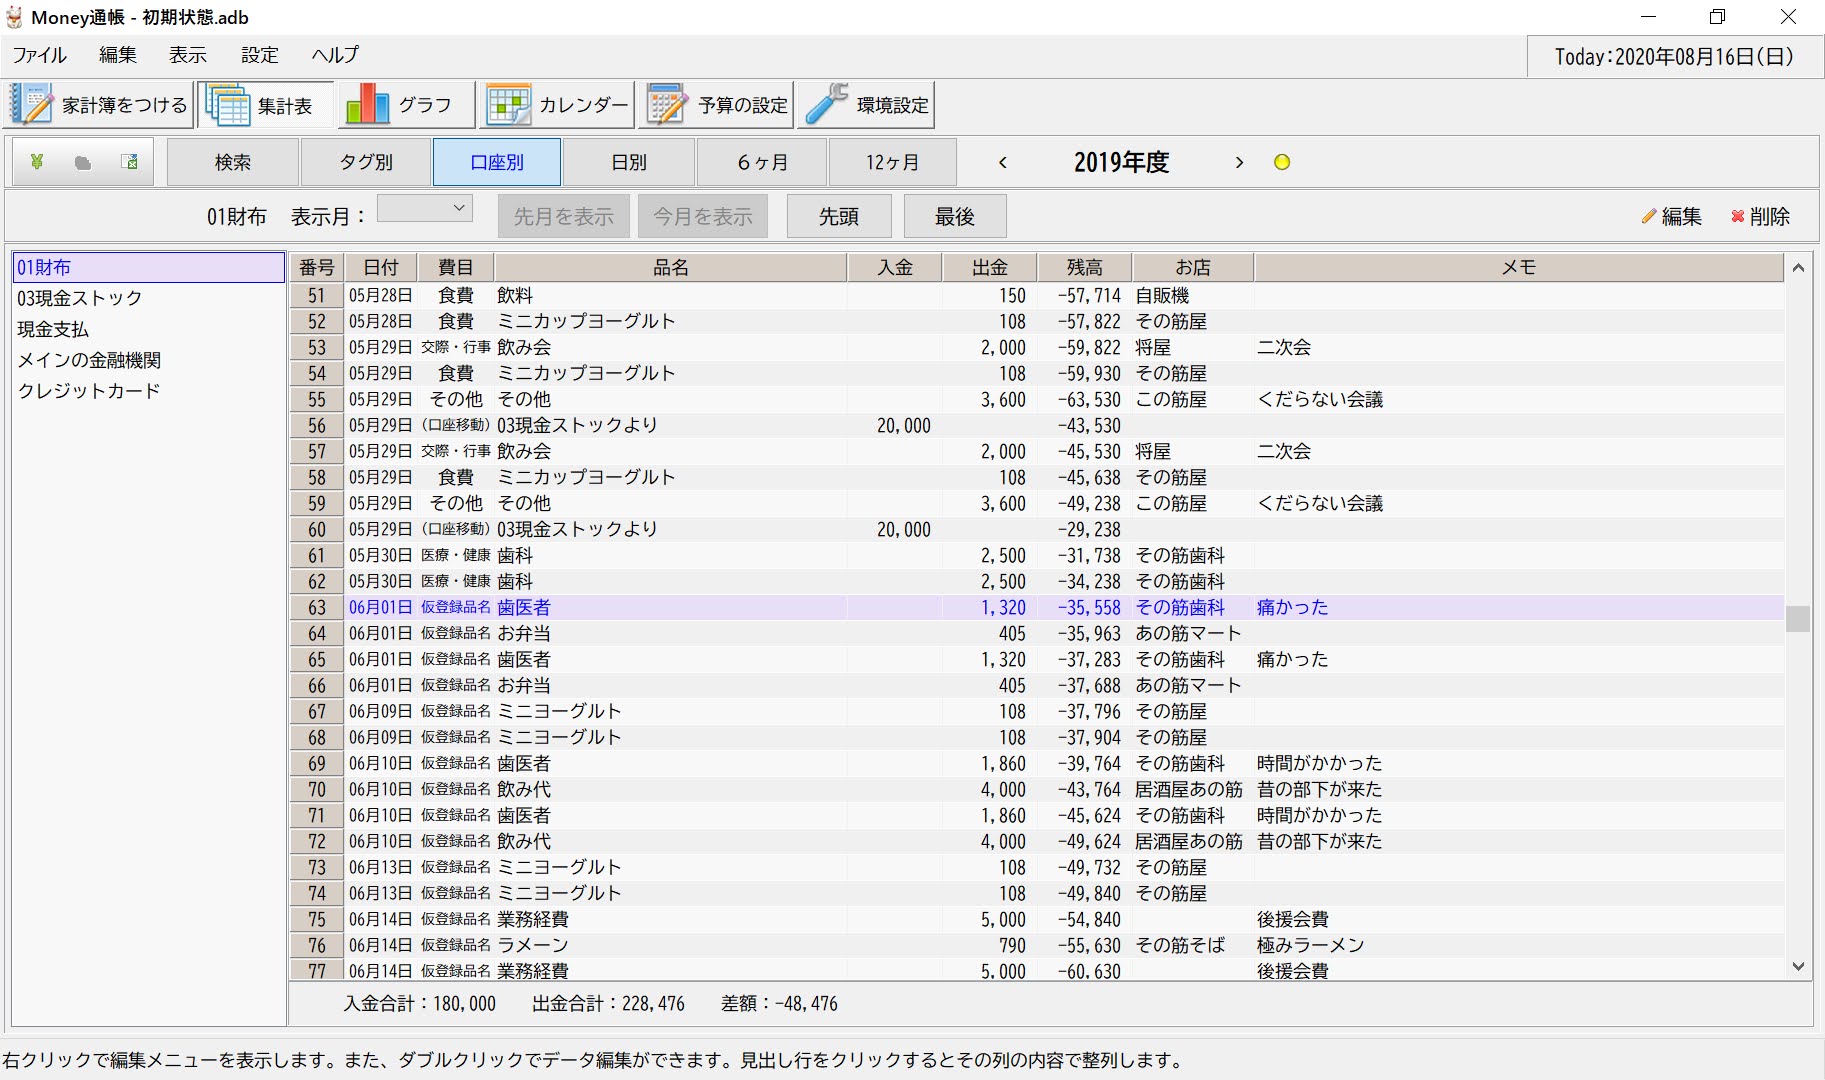The image size is (1825, 1080).
Task: Switch to the 12ヶ月 tab
Action: 893,162
